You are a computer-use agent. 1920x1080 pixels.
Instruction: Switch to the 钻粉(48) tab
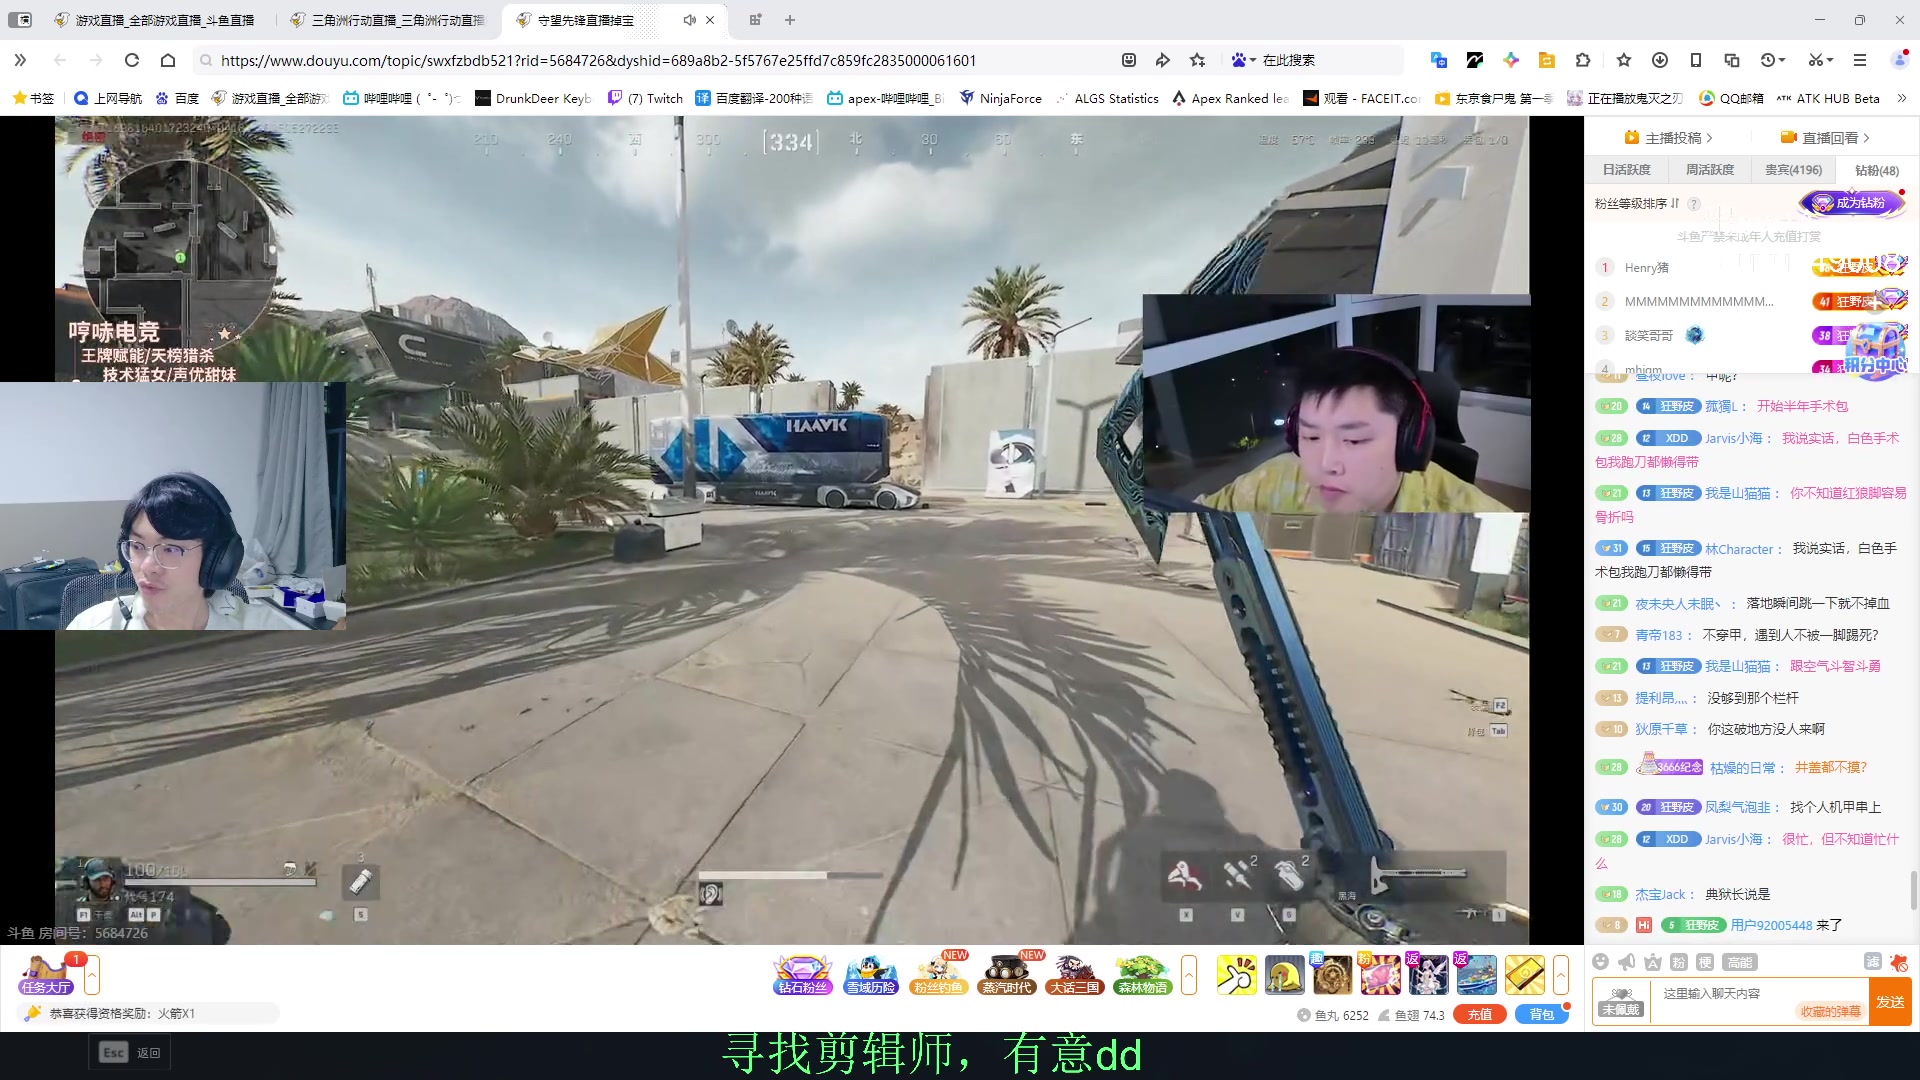[x=1876, y=171]
